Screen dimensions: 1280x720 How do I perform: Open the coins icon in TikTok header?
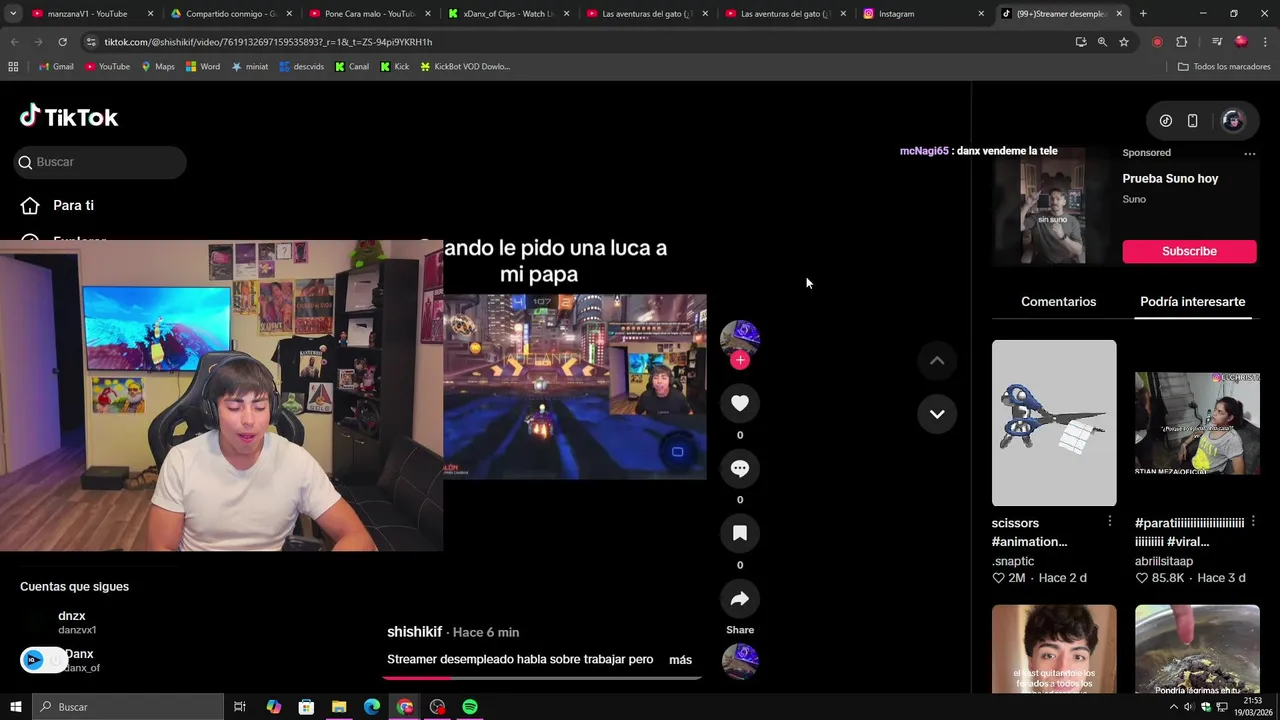point(1166,121)
